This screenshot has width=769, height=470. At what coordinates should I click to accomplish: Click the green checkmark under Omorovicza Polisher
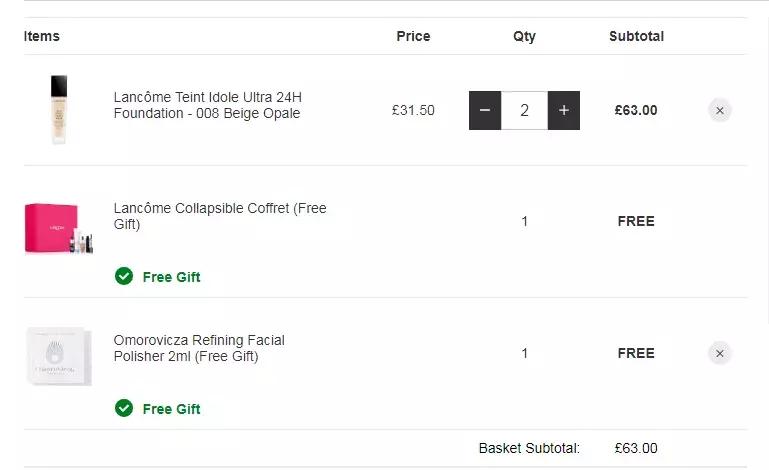click(124, 408)
